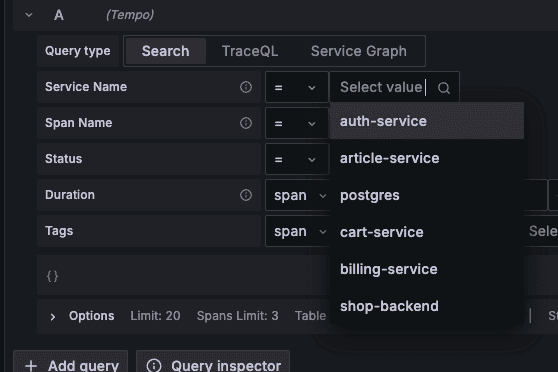Collapse query row A with the chevron
Image resolution: width=558 pixels, height=372 pixels.
click(x=29, y=15)
